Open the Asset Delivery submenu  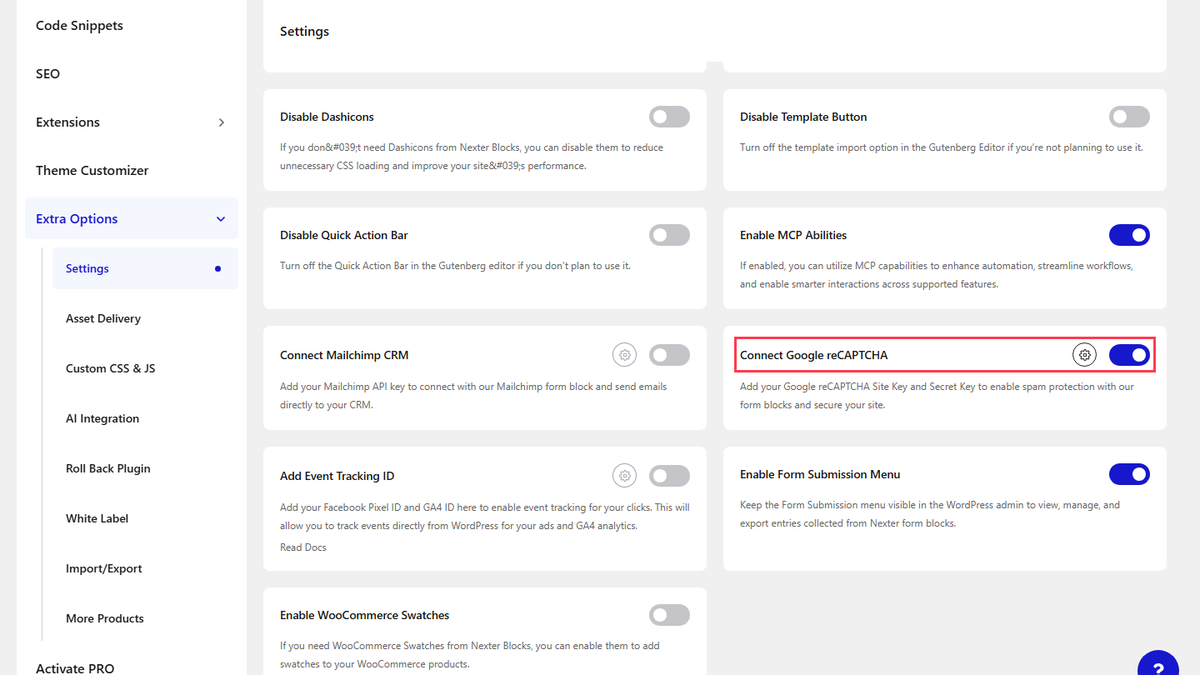103,319
